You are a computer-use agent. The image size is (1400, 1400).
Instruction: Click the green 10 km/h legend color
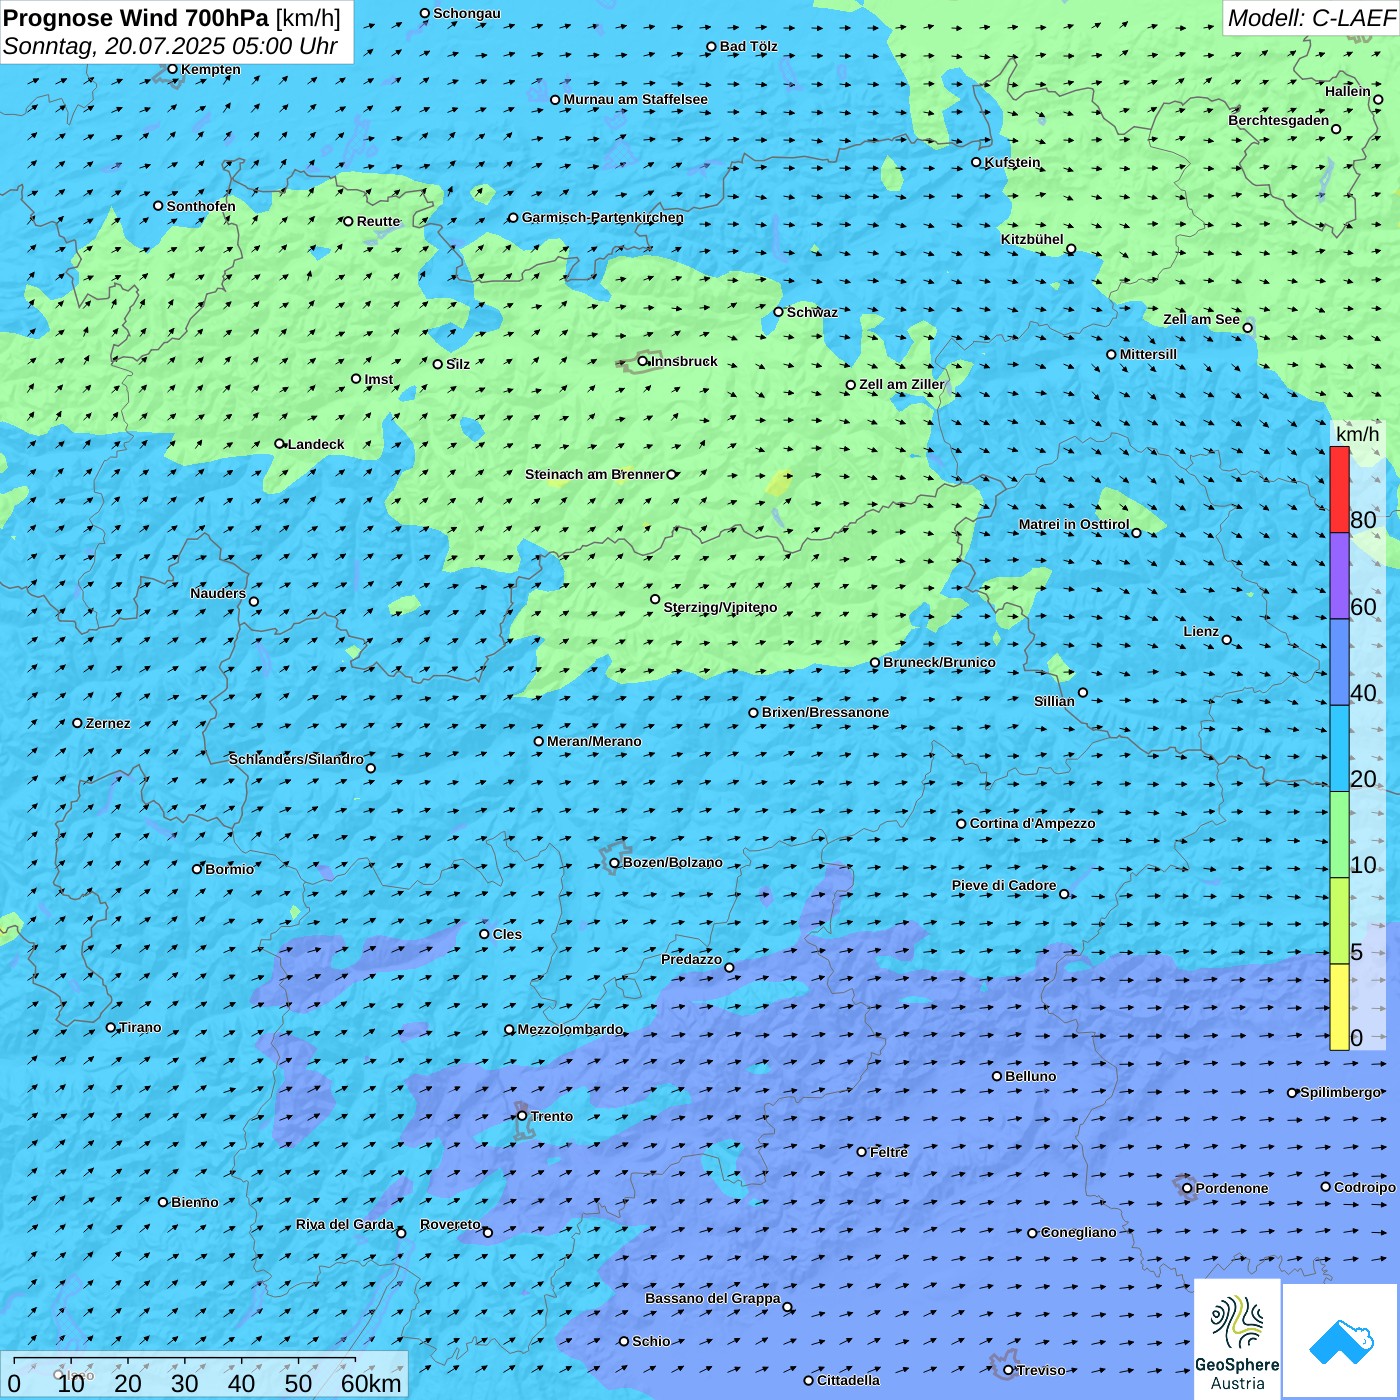point(1339,835)
